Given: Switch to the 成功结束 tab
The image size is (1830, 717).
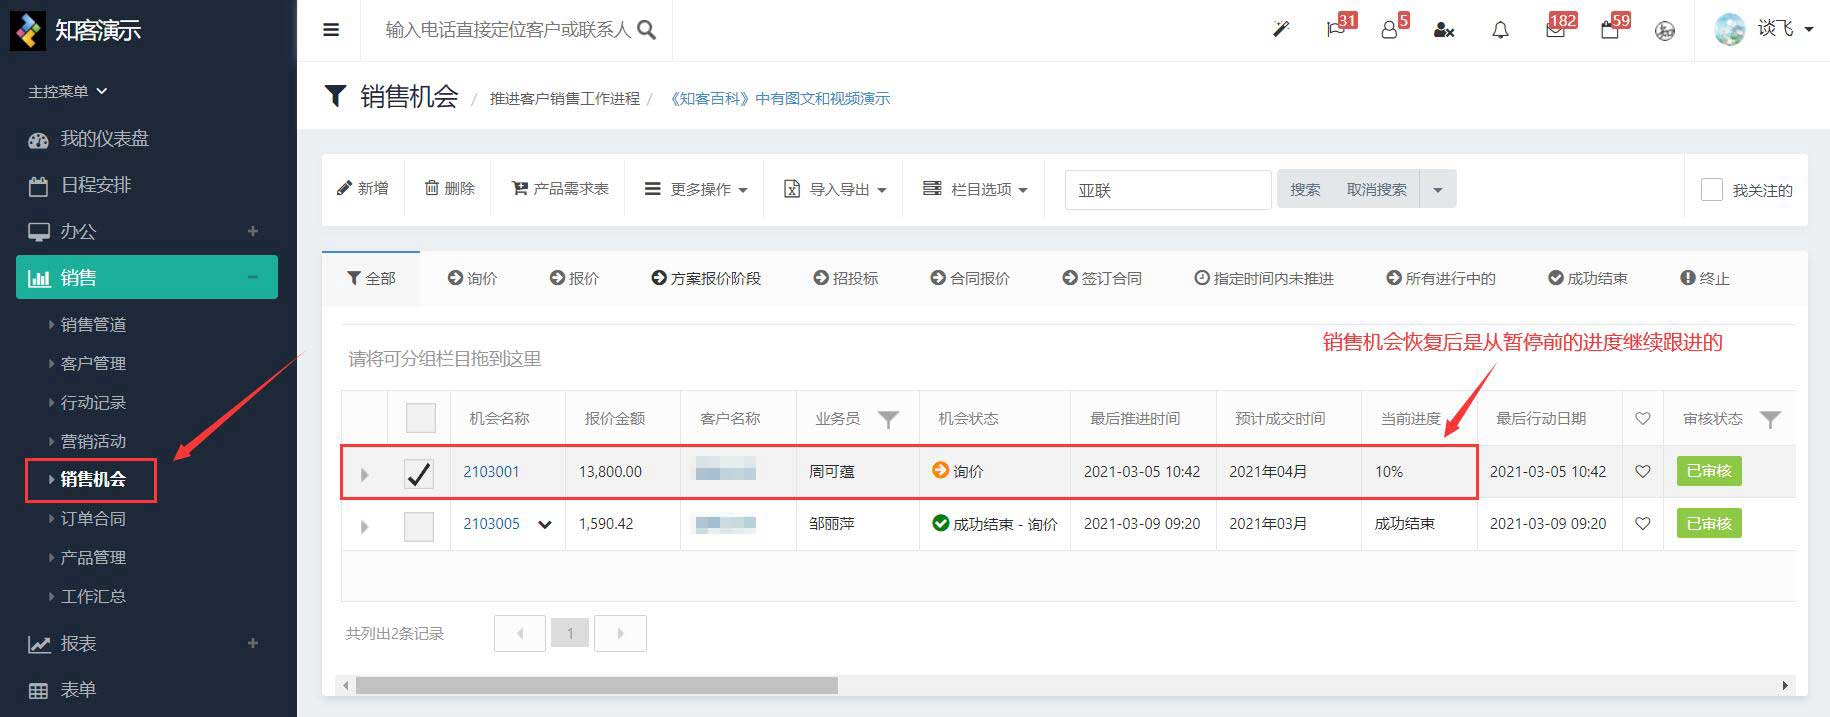Looking at the screenshot, I should tap(1587, 278).
